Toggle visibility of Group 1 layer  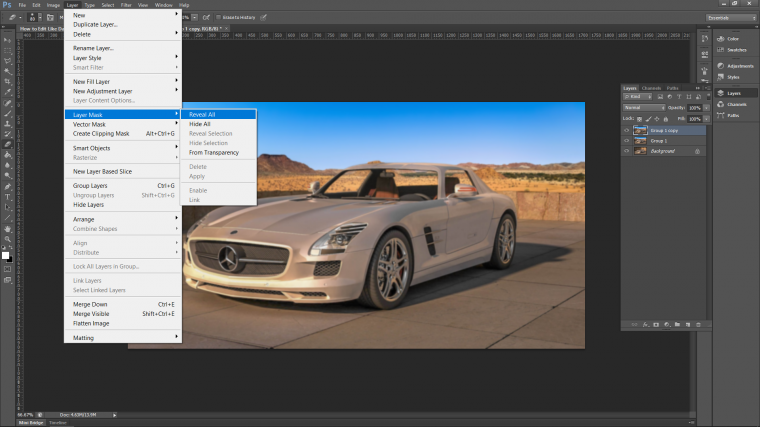[626, 141]
